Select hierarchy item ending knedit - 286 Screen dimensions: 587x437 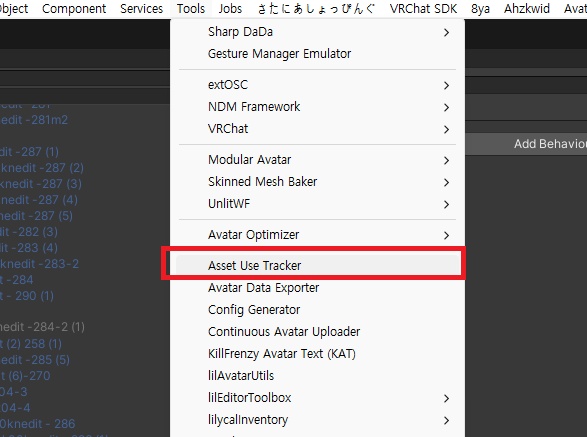pos(37,424)
